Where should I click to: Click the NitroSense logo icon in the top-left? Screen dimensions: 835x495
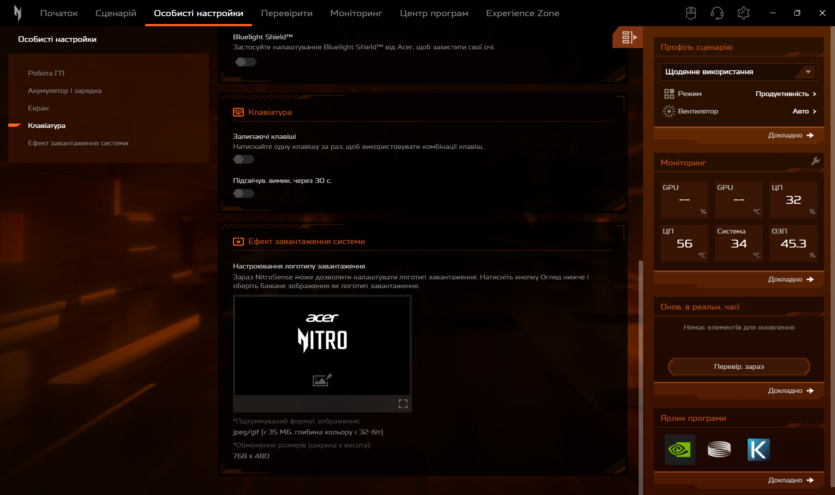pos(17,13)
